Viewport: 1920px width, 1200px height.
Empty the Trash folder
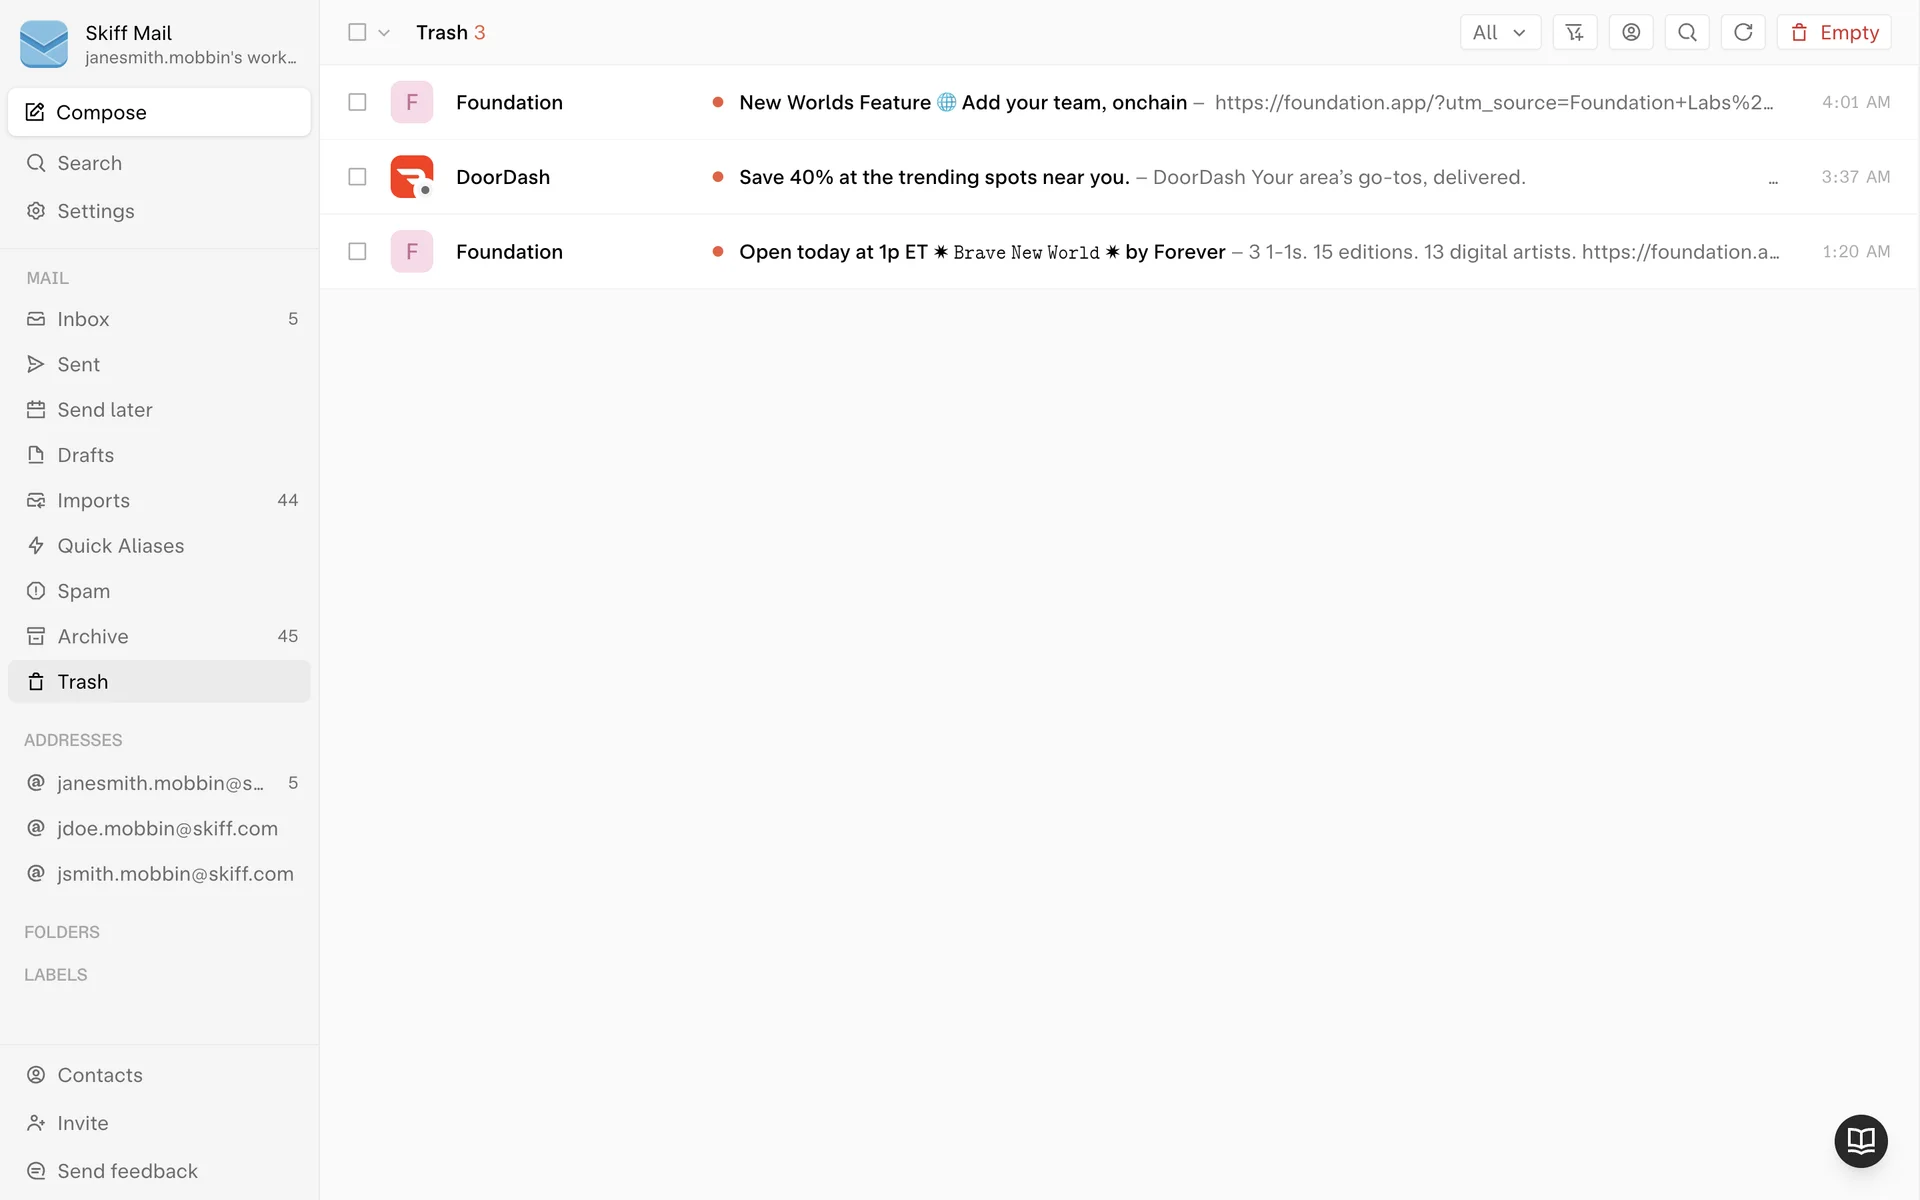click(1833, 32)
